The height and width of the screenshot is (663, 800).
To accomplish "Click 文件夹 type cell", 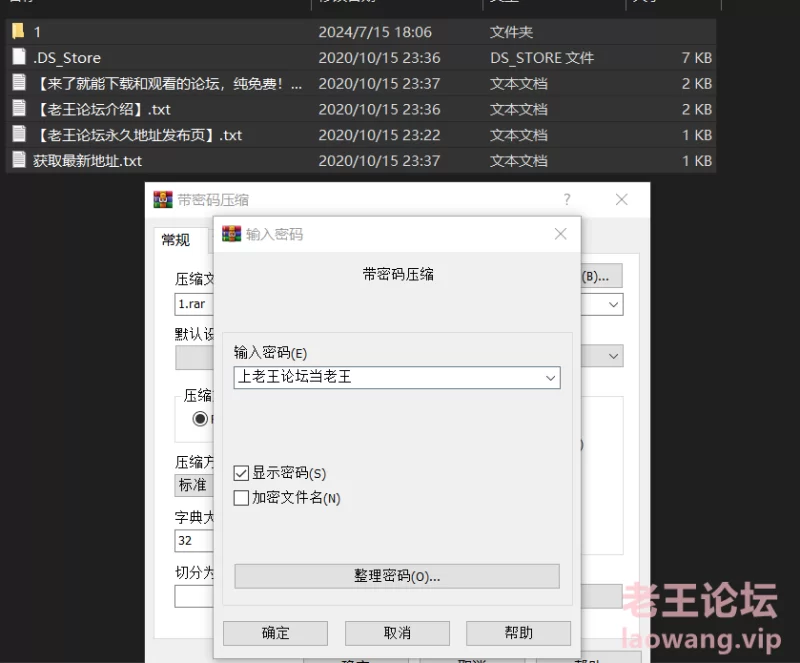I will pos(511,32).
